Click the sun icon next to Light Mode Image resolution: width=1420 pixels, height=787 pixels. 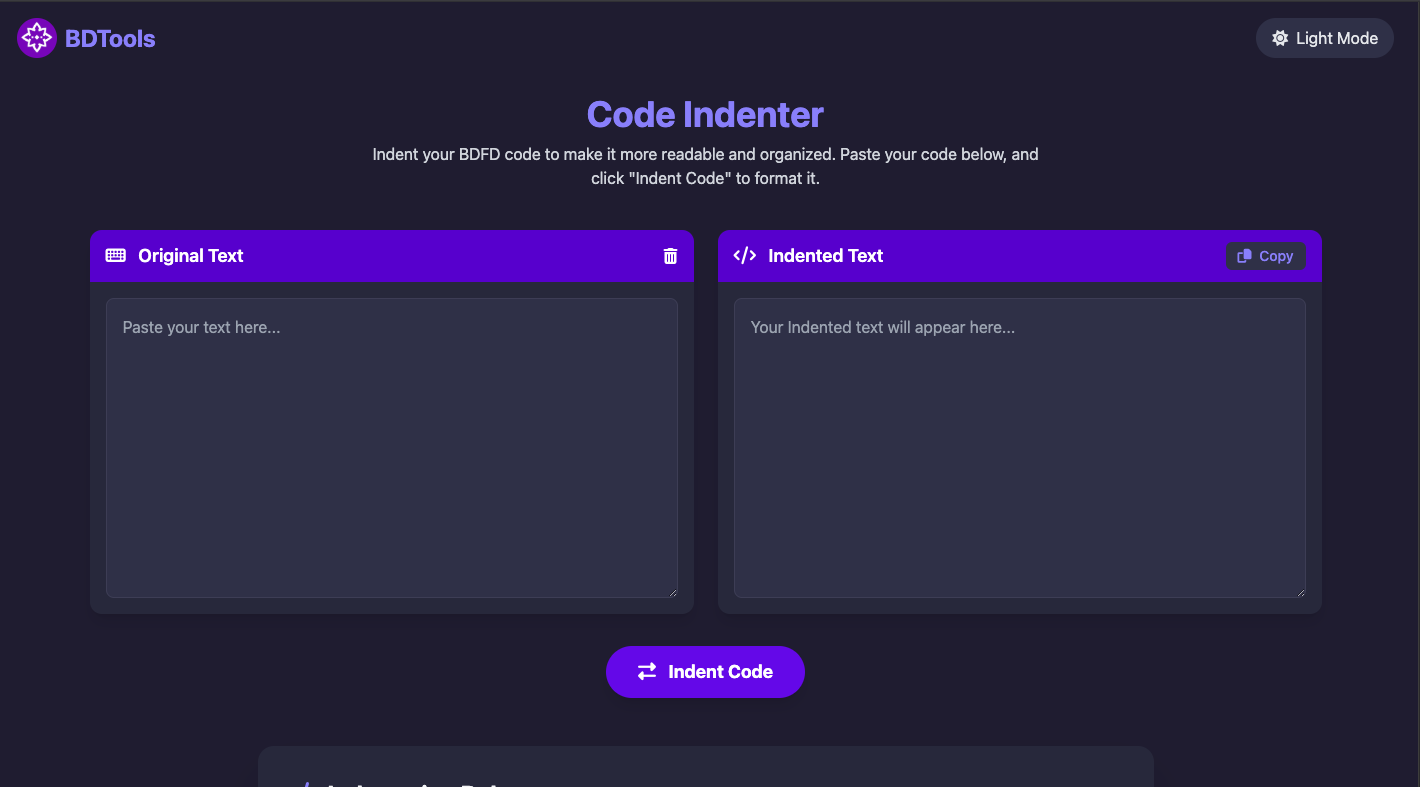(x=1280, y=37)
